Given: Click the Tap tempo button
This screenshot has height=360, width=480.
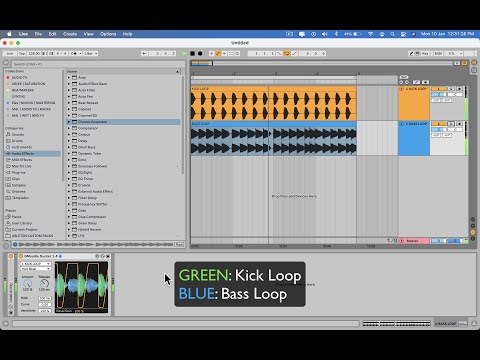Looking at the screenshot, I should (x=22, y=53).
